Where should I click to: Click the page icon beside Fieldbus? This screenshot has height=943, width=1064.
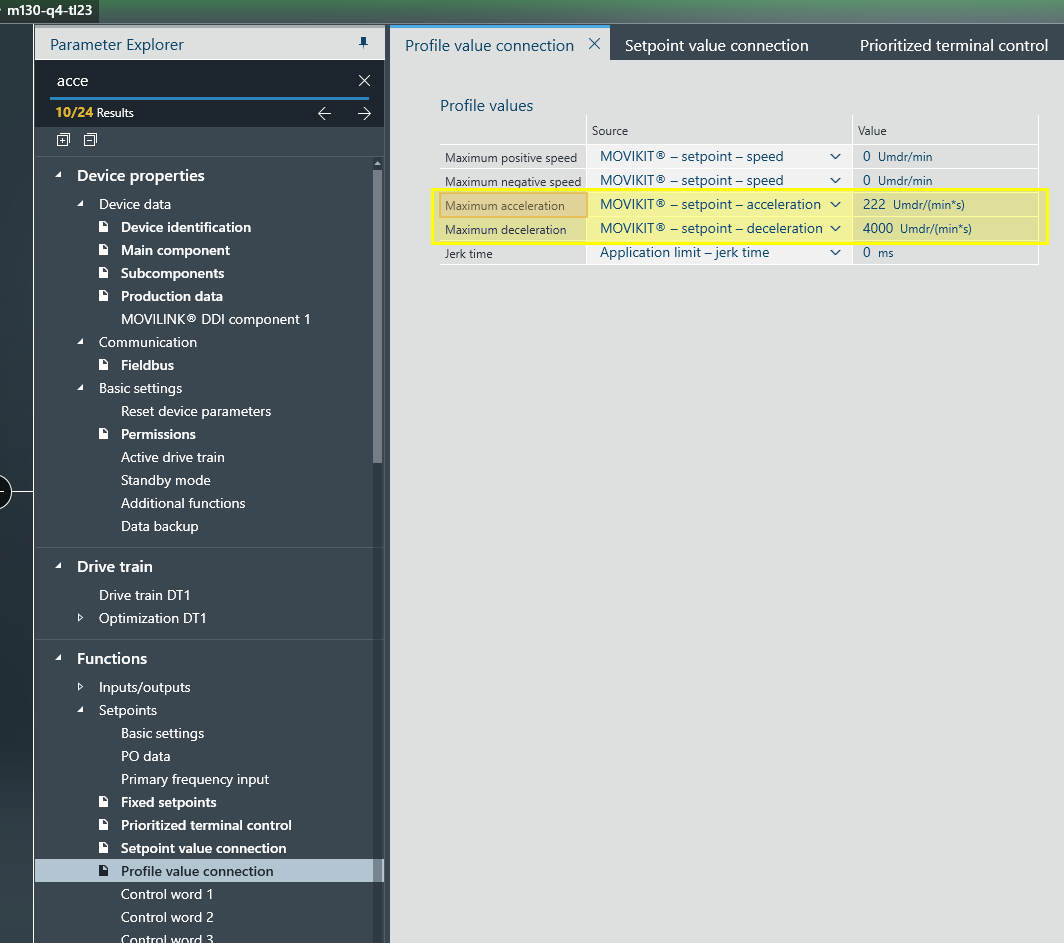coord(104,365)
